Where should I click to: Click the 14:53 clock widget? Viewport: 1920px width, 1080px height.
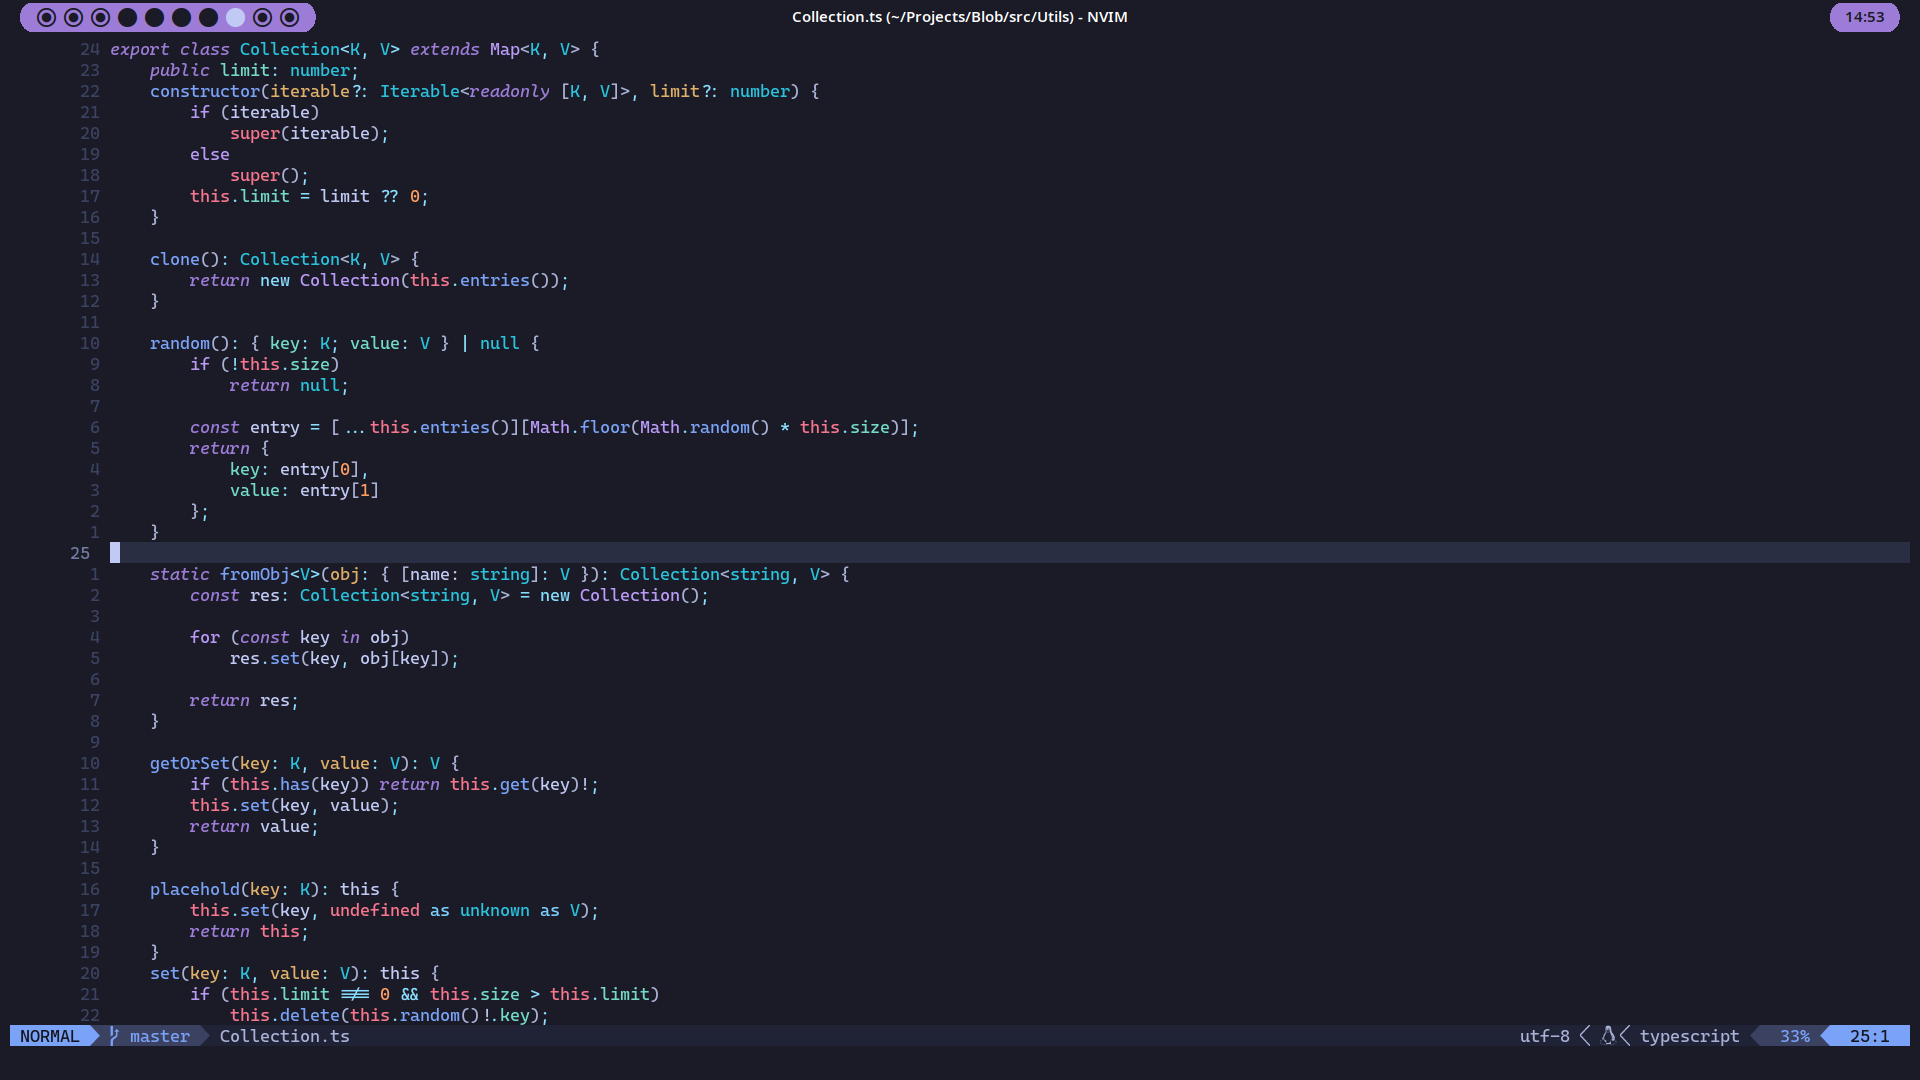[1864, 17]
